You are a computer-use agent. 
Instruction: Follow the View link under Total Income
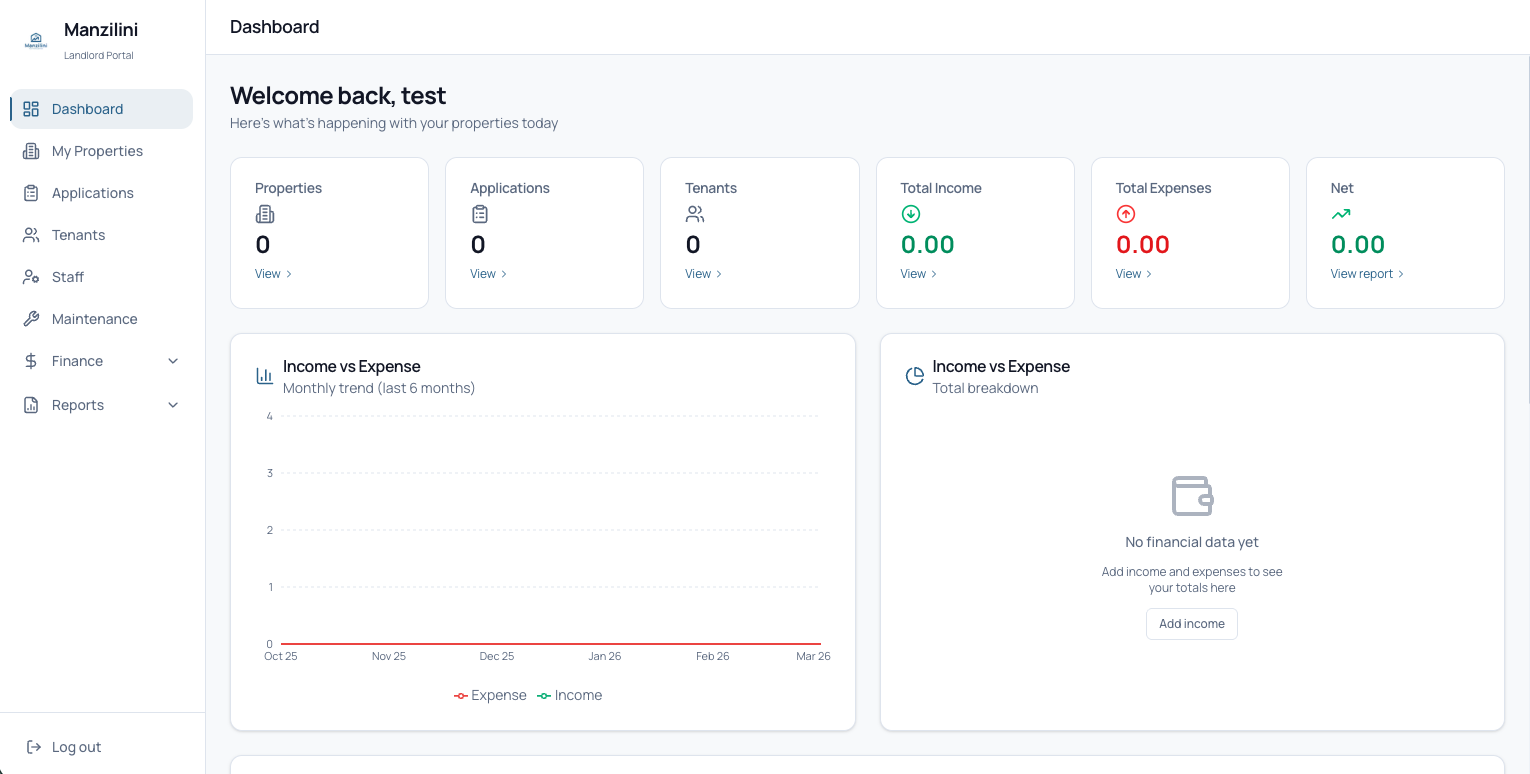[x=918, y=274]
